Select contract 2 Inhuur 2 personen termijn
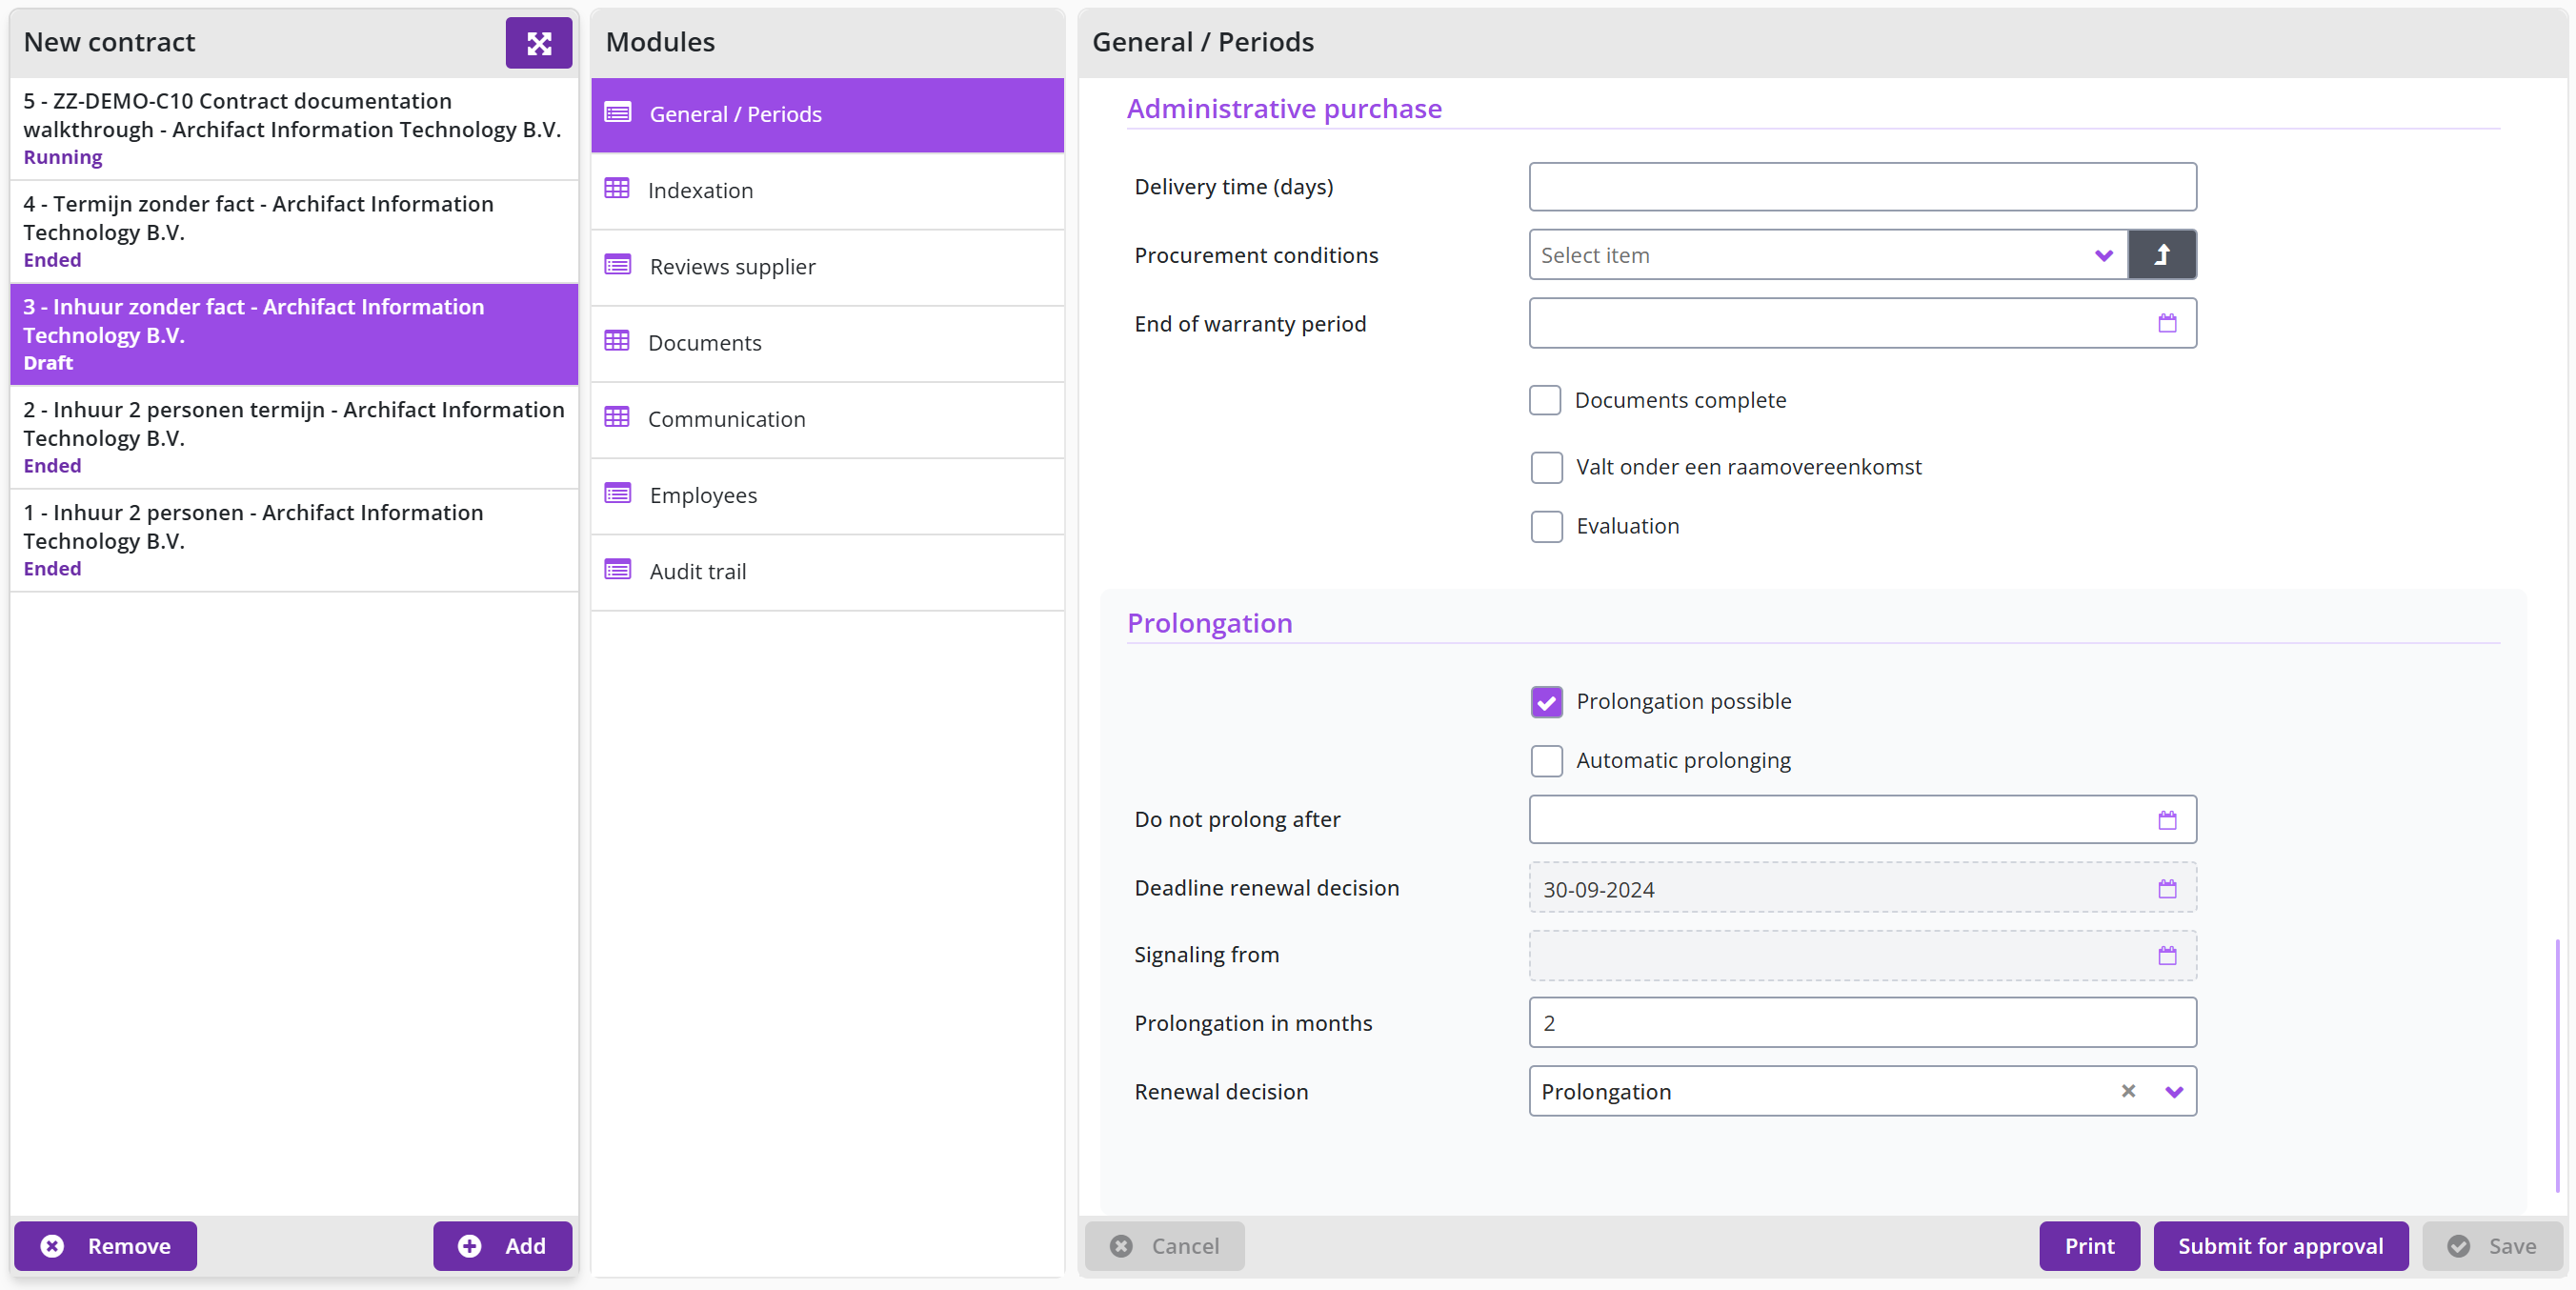The width and height of the screenshot is (2576, 1290). coord(294,438)
